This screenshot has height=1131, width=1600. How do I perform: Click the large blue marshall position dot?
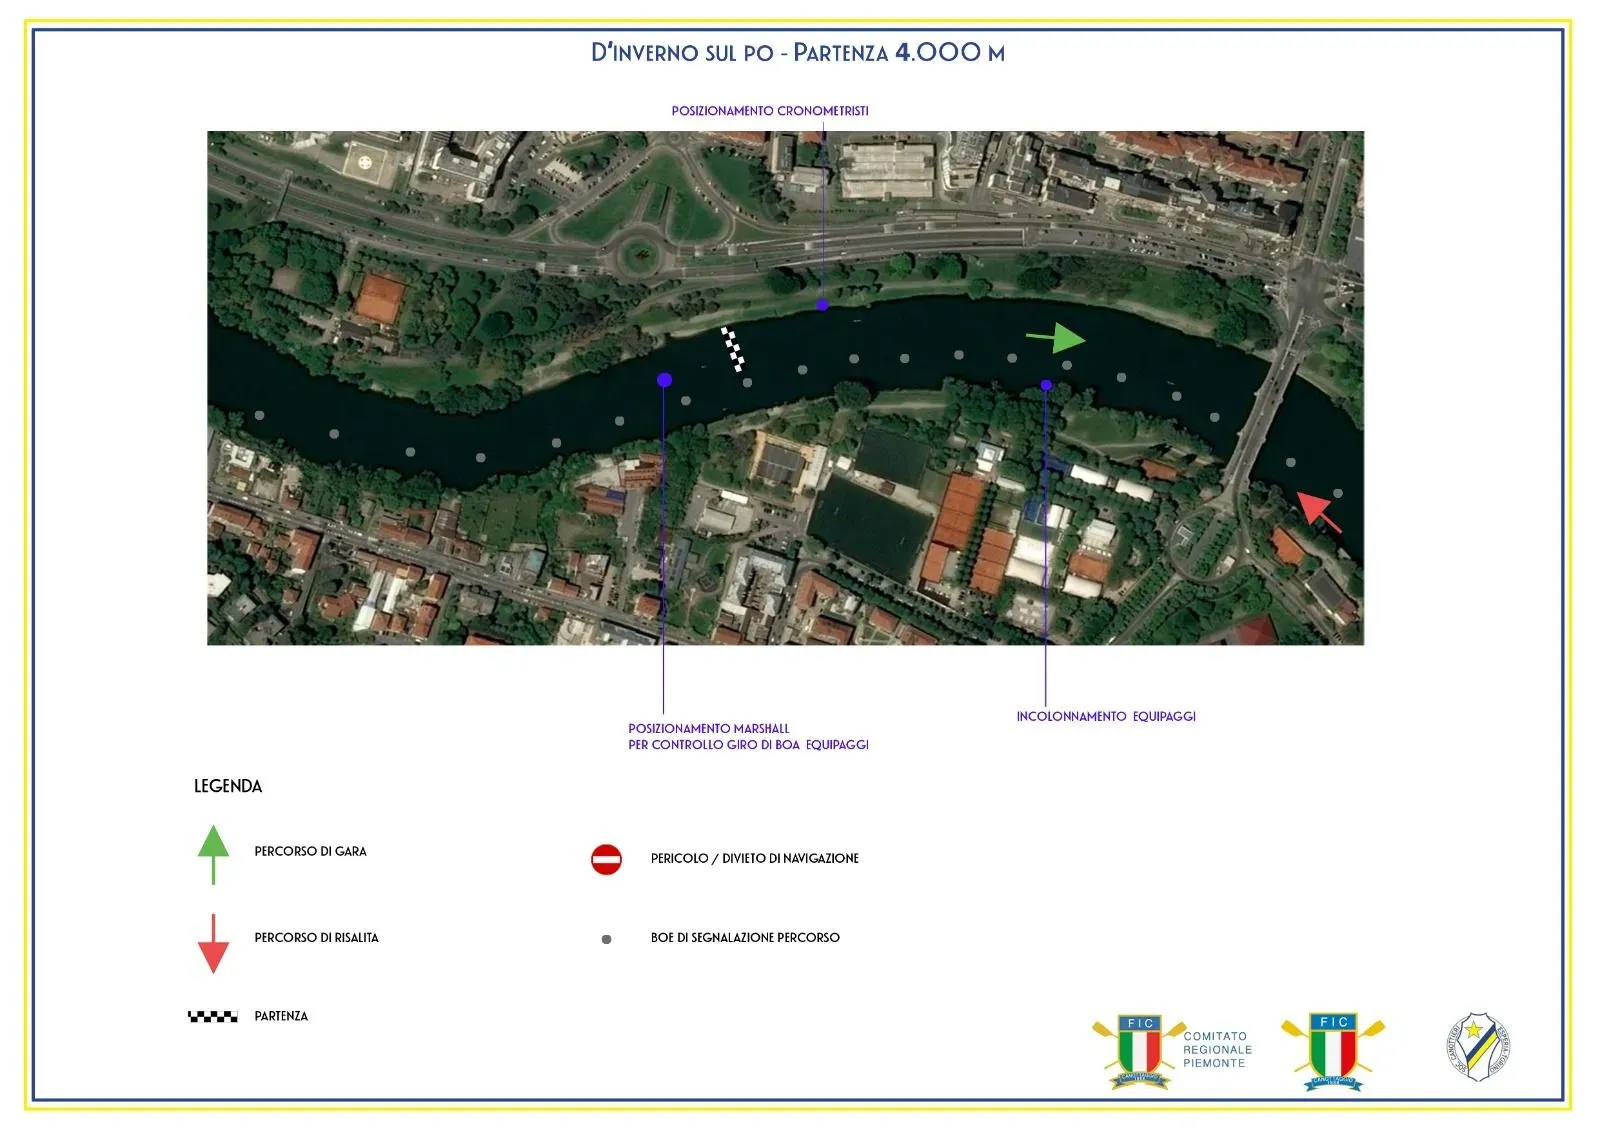[664, 380]
